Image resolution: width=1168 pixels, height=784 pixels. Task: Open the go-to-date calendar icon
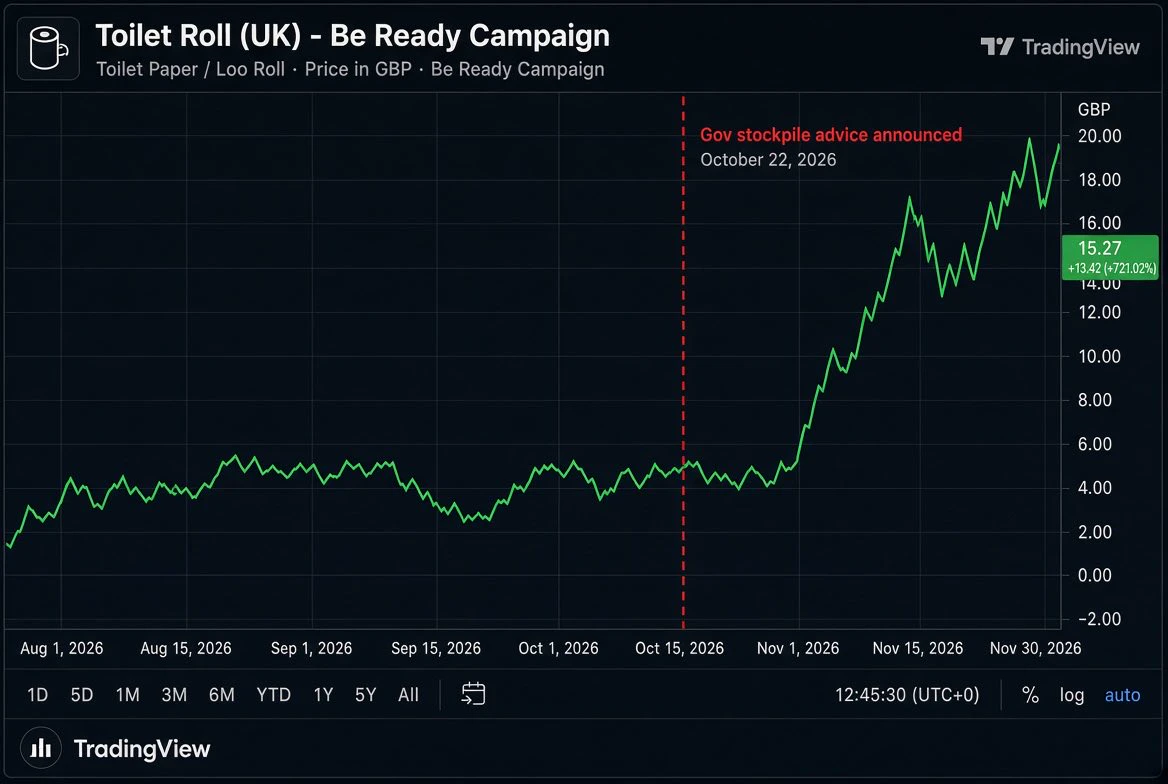point(473,694)
